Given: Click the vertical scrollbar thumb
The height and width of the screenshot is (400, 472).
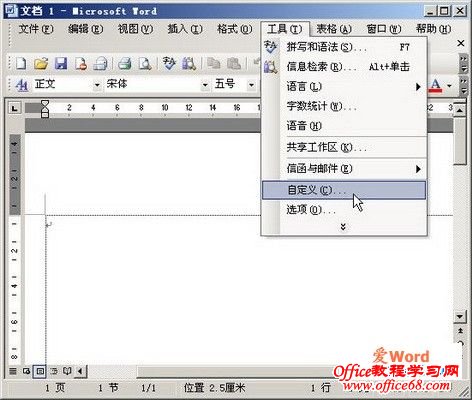Looking at the screenshot, I should [x=460, y=141].
